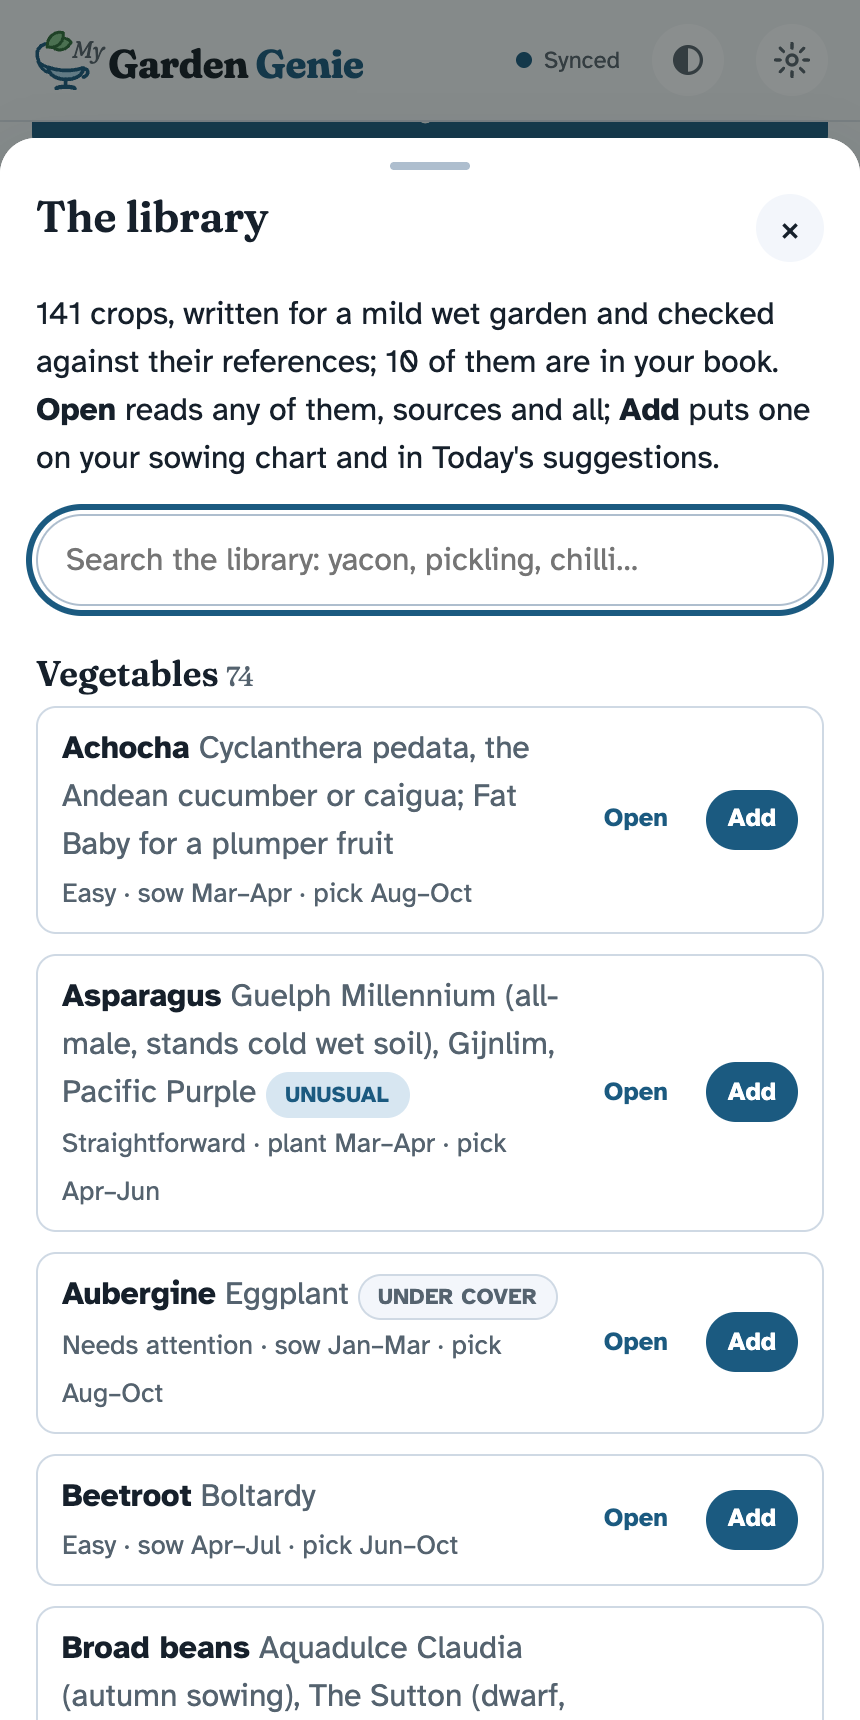Open the Aubergine entry
860x1720 pixels.
(x=636, y=1343)
